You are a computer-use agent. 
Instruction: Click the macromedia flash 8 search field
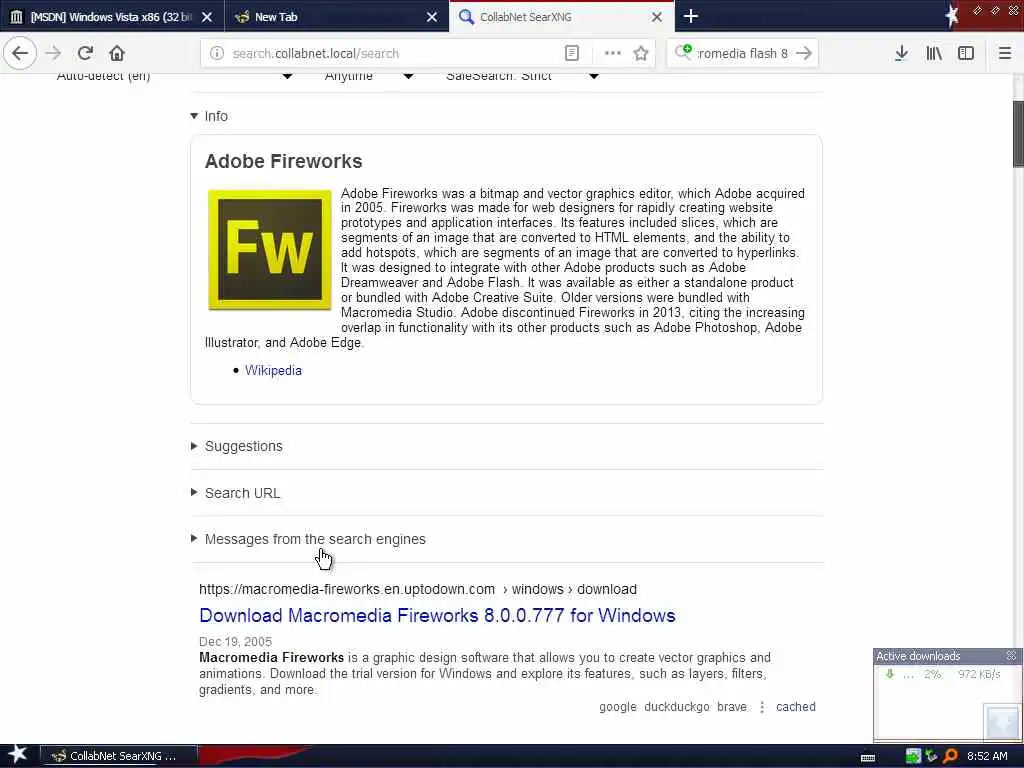[742, 54]
